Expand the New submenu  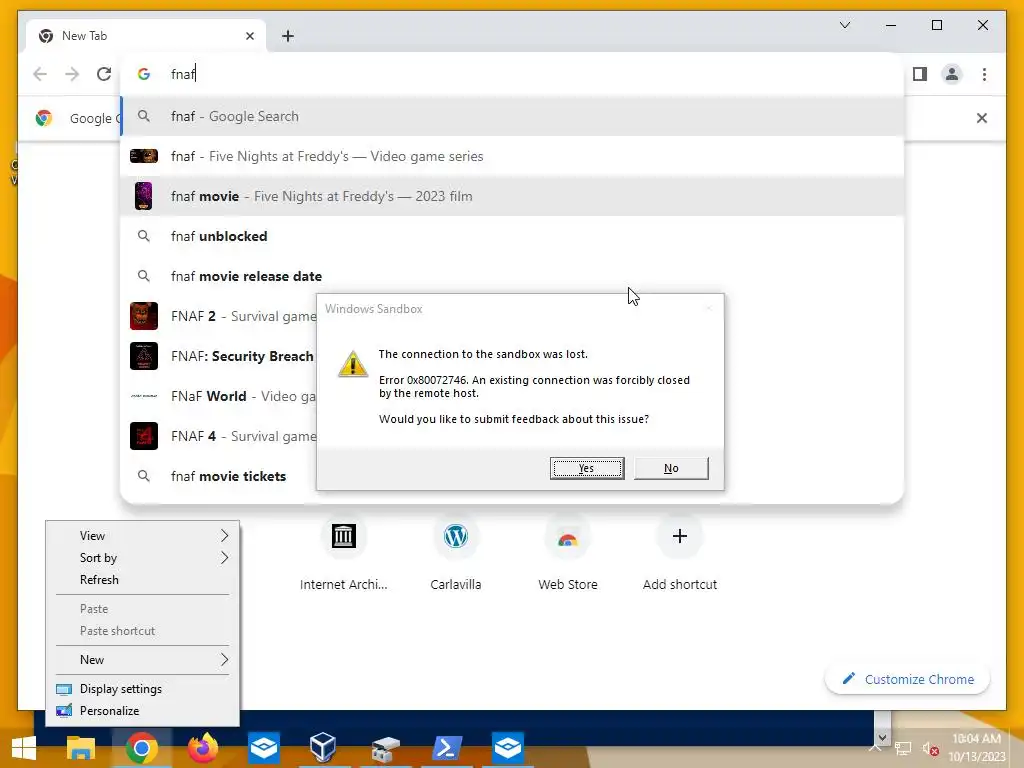point(142,660)
